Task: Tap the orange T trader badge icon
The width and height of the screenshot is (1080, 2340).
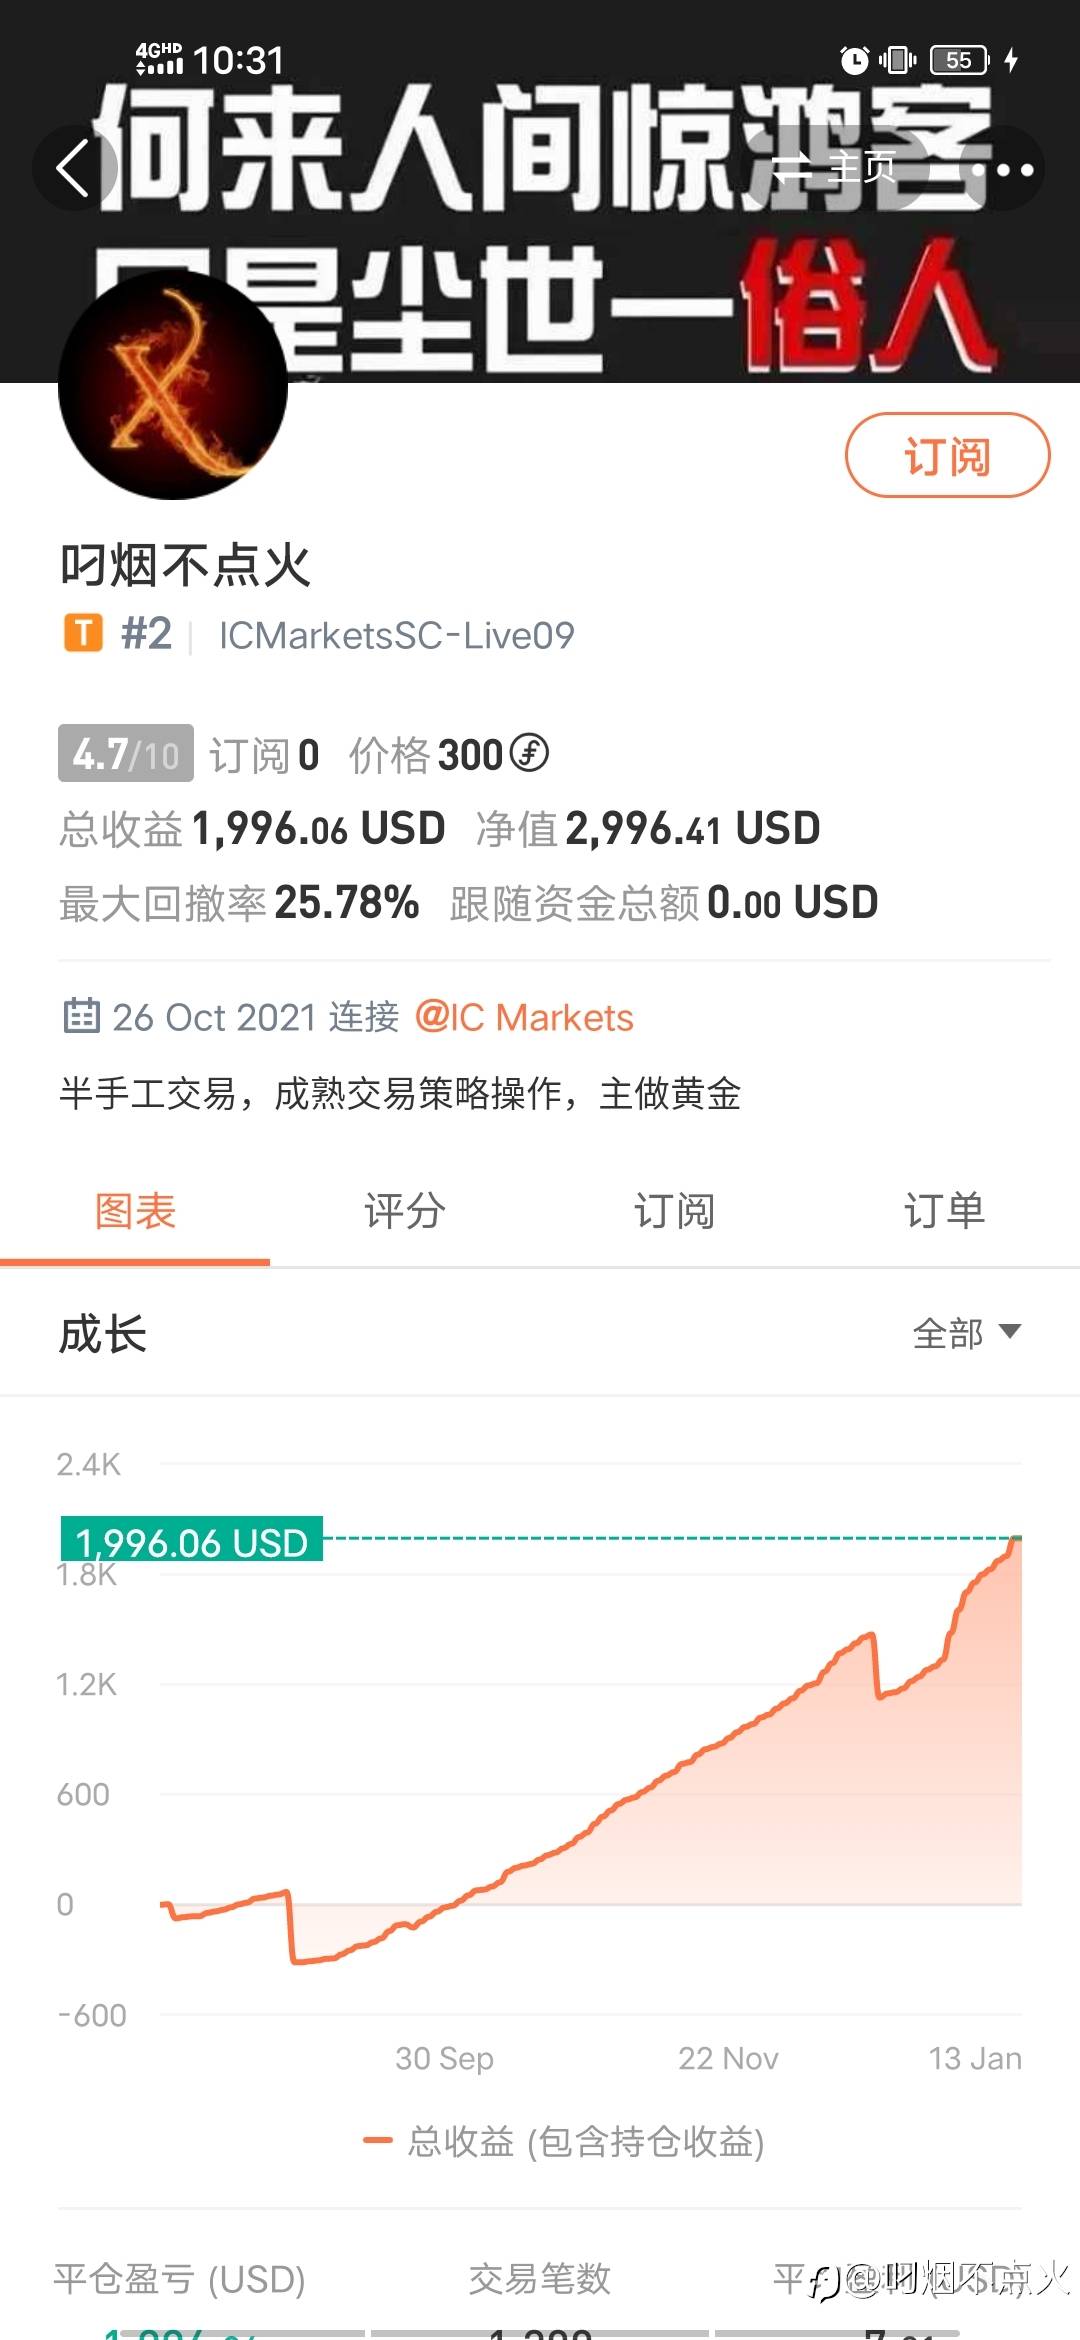Action: pos(83,633)
